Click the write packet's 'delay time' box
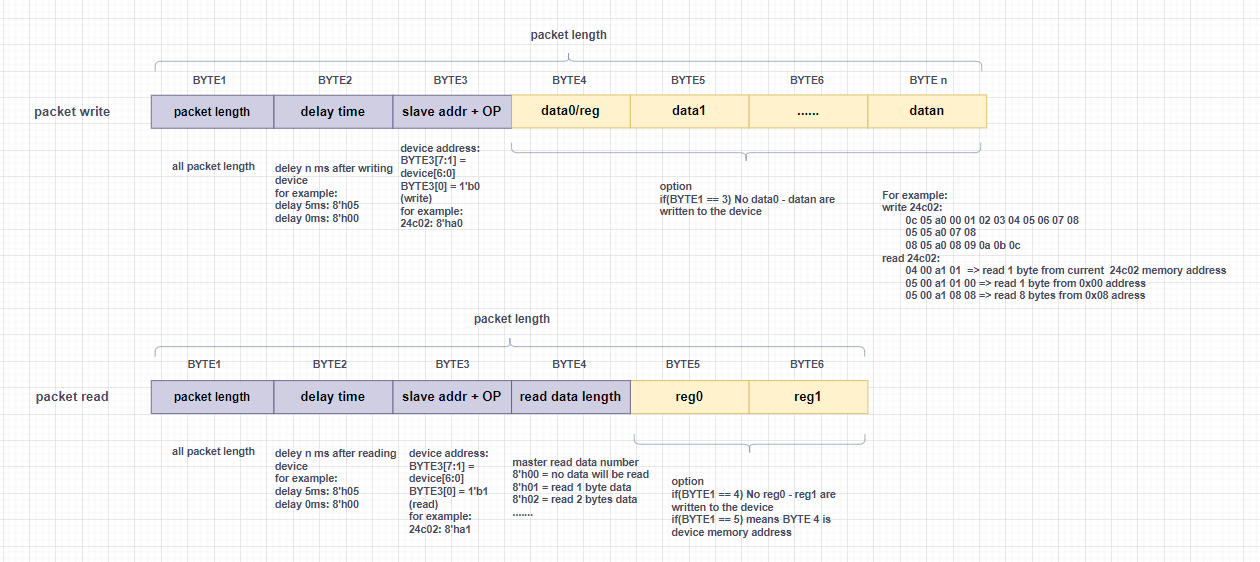The height and width of the screenshot is (562, 1260). [333, 112]
